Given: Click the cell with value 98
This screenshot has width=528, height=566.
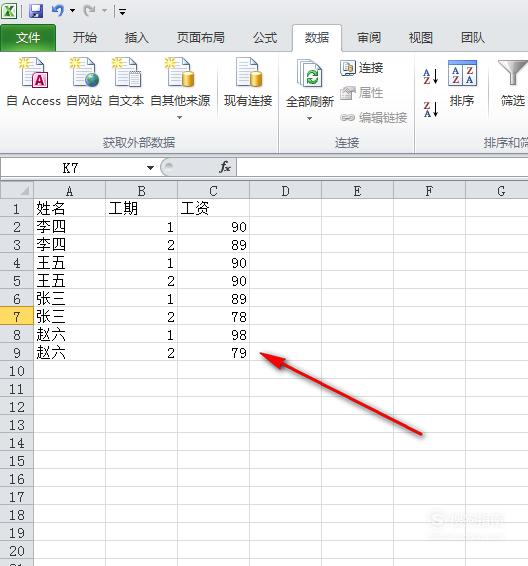Looking at the screenshot, I should coord(213,335).
